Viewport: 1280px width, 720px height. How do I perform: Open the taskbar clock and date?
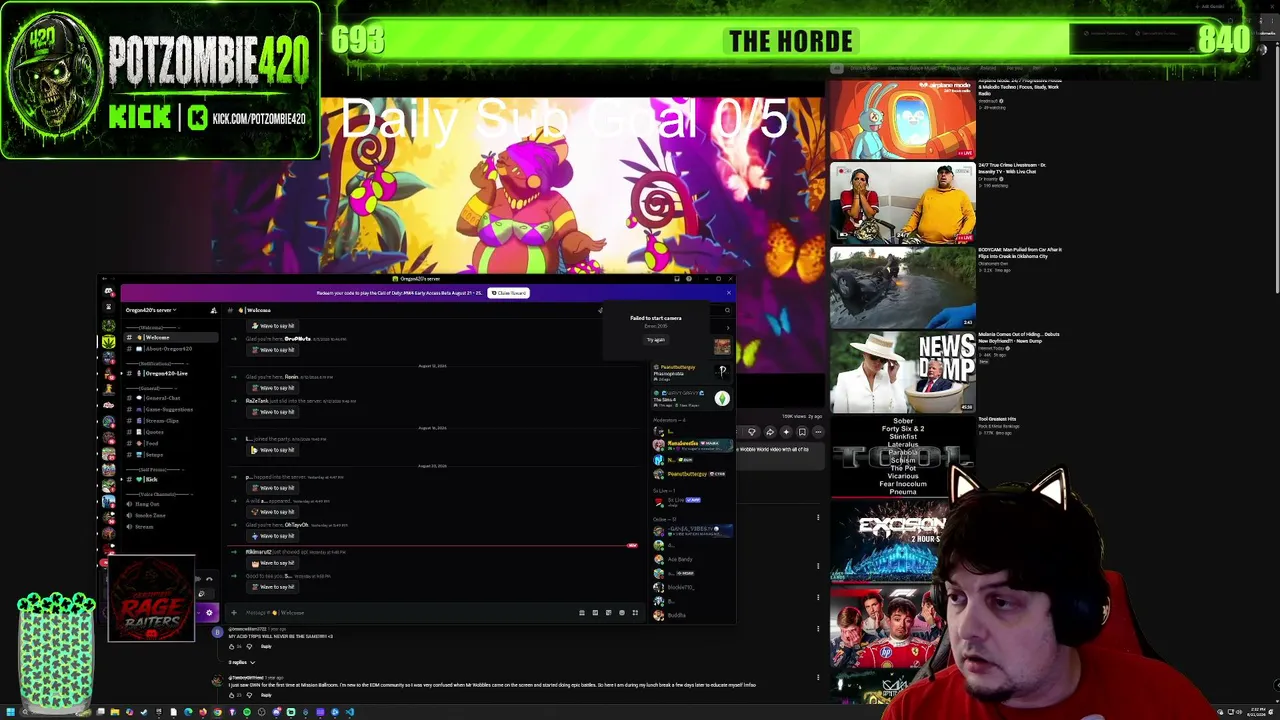[x=1255, y=712]
